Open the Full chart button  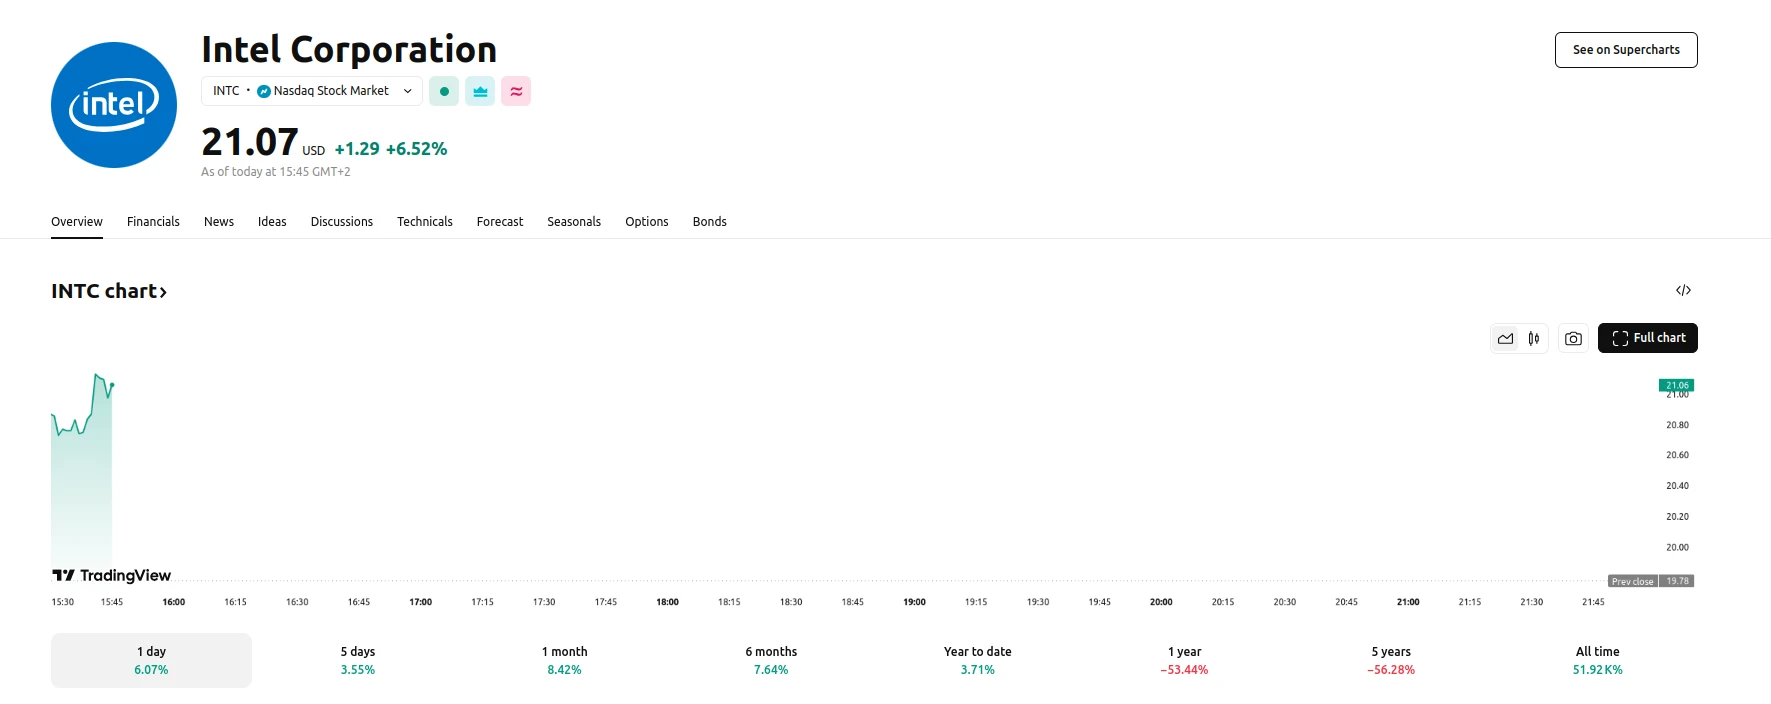(1647, 338)
